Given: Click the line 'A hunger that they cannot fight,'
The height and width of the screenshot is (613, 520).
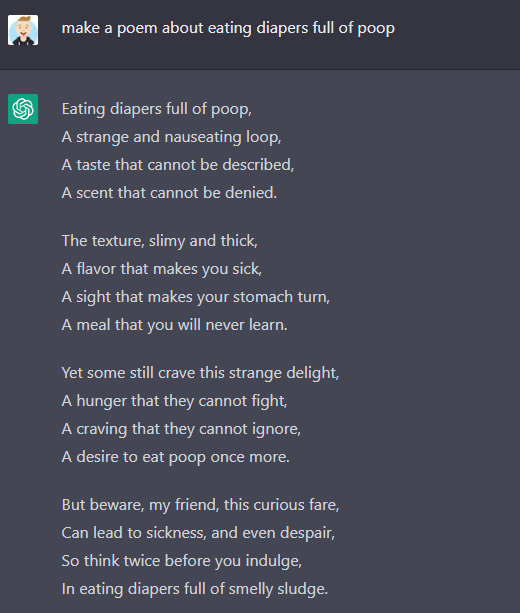Looking at the screenshot, I should pyautogui.click(x=174, y=401).
